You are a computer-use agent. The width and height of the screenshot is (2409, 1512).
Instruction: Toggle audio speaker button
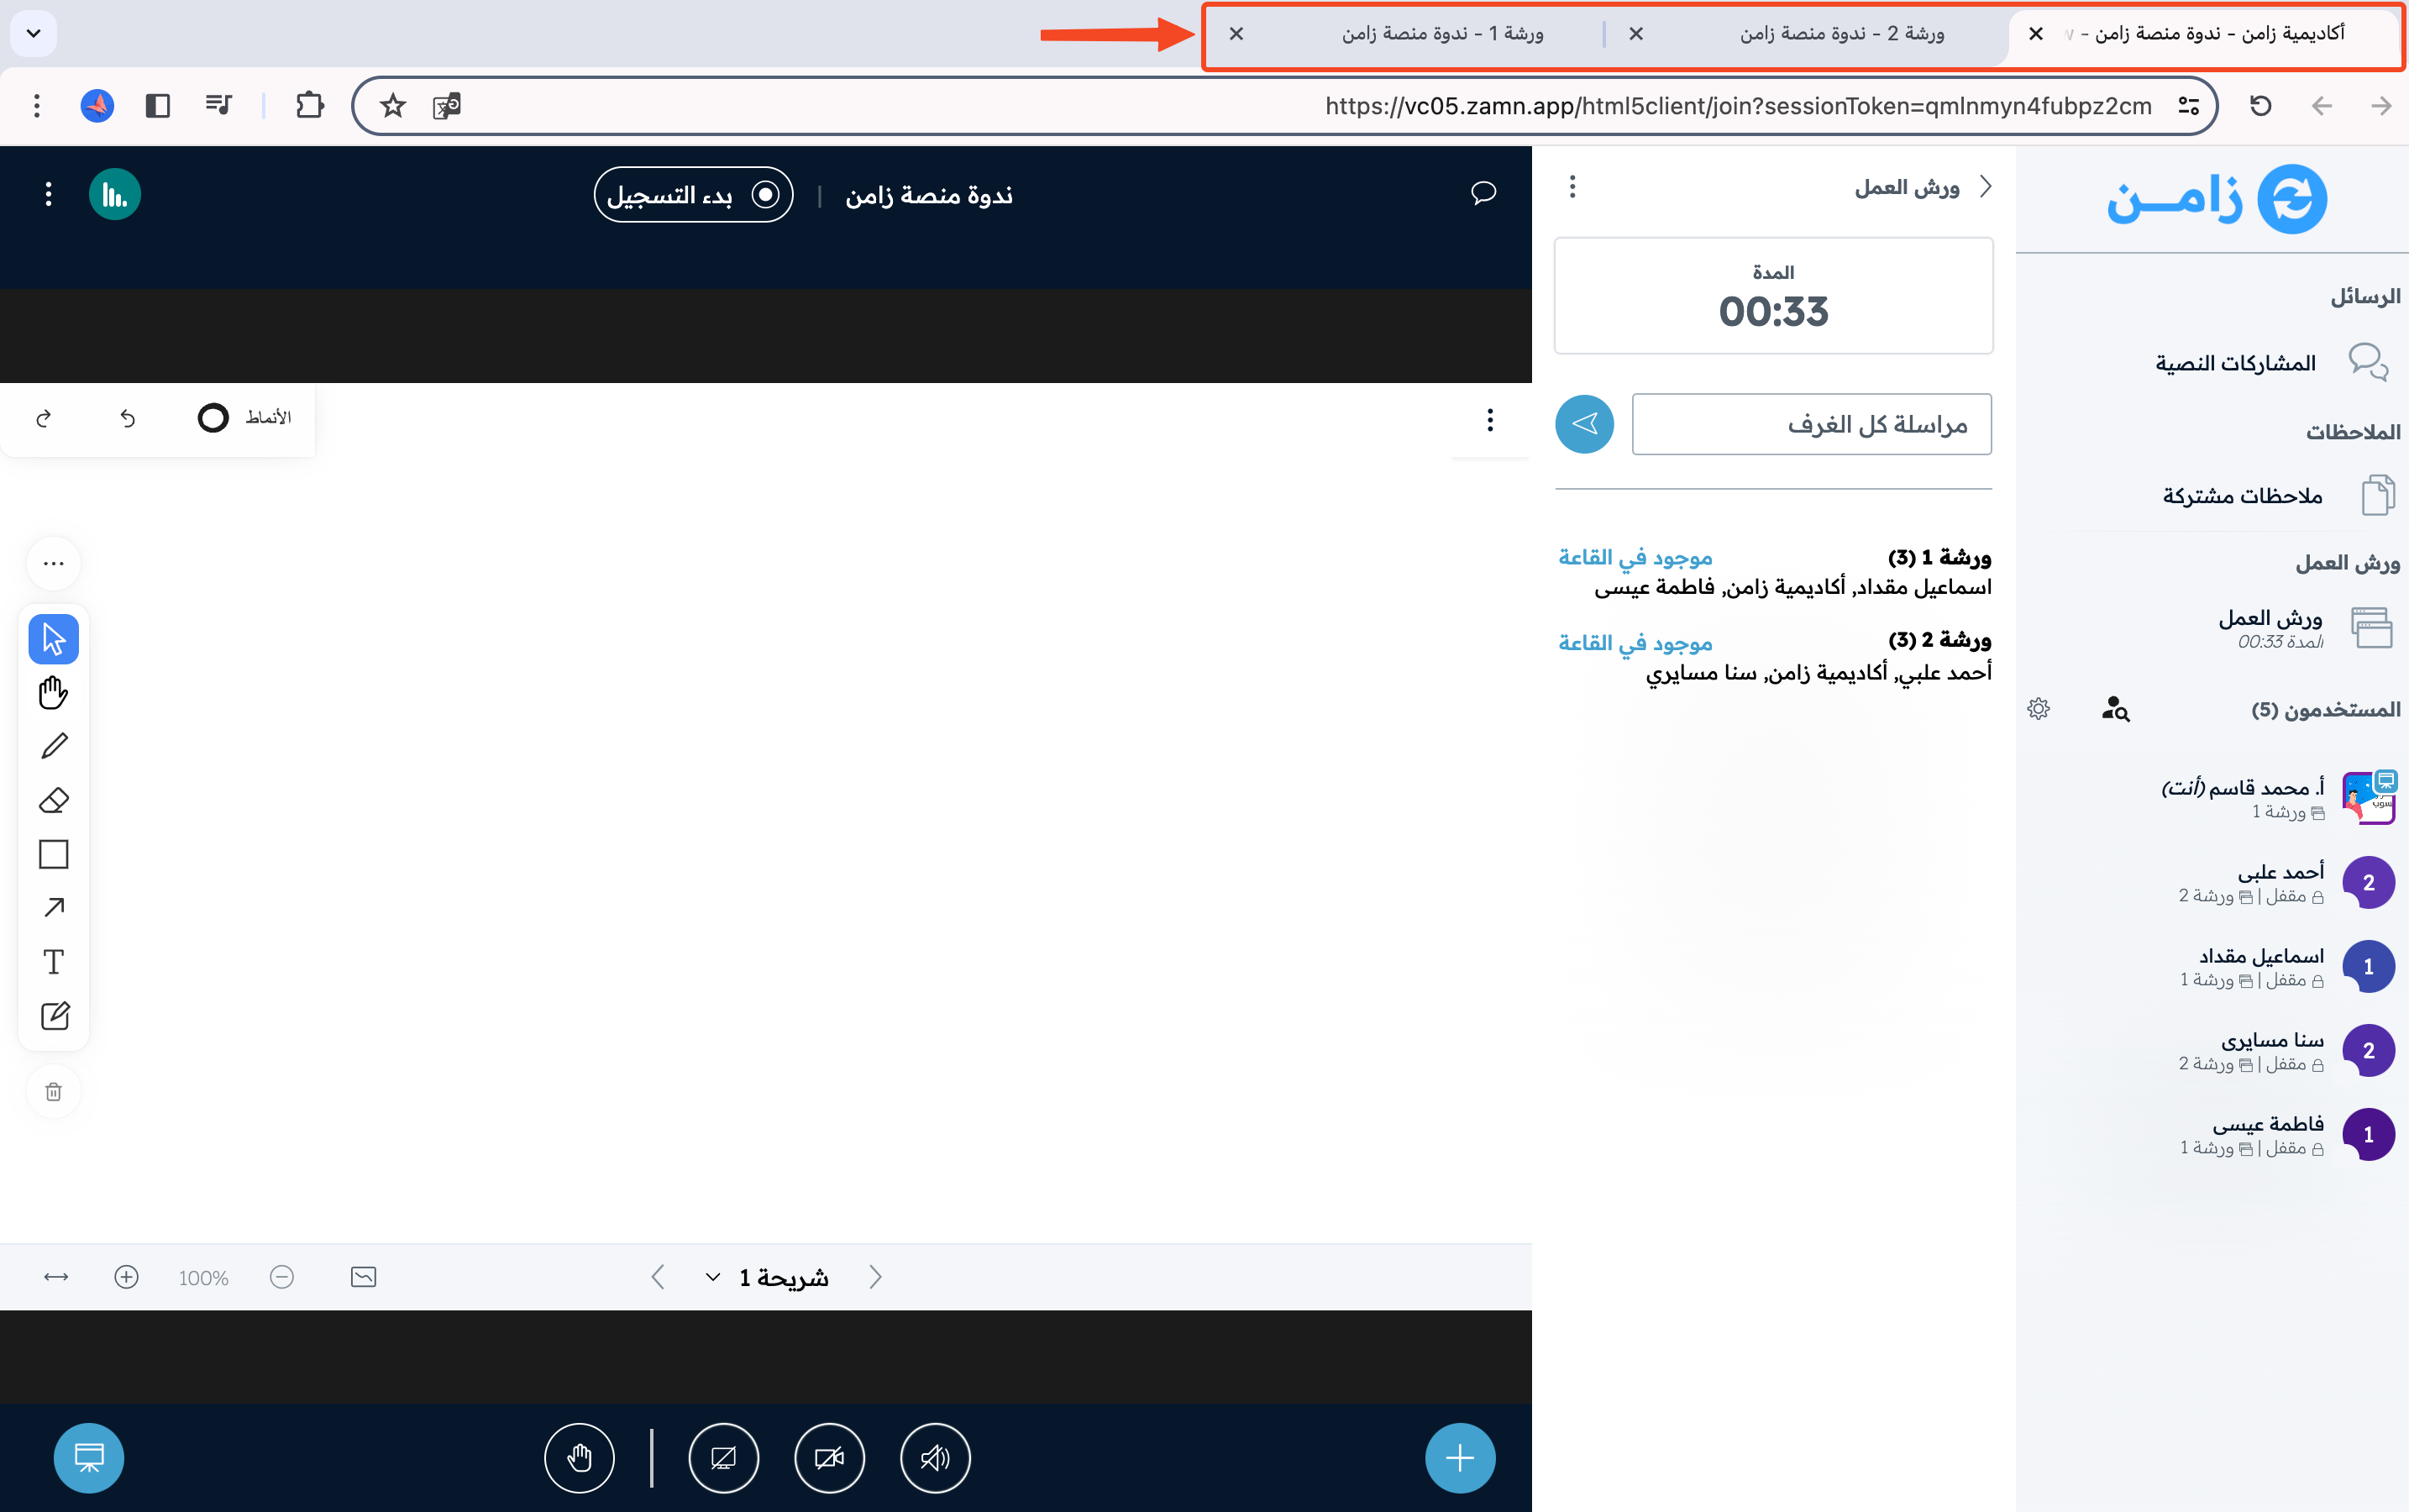click(x=935, y=1458)
